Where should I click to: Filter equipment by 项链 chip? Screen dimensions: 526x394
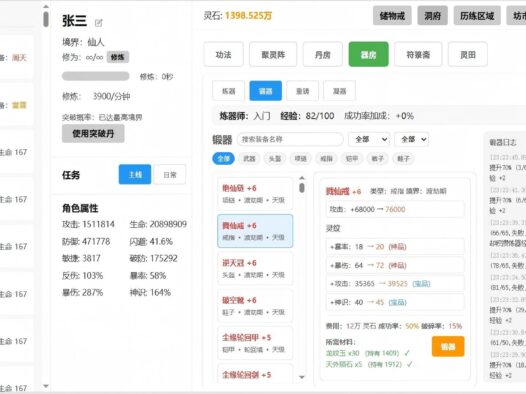(x=301, y=158)
